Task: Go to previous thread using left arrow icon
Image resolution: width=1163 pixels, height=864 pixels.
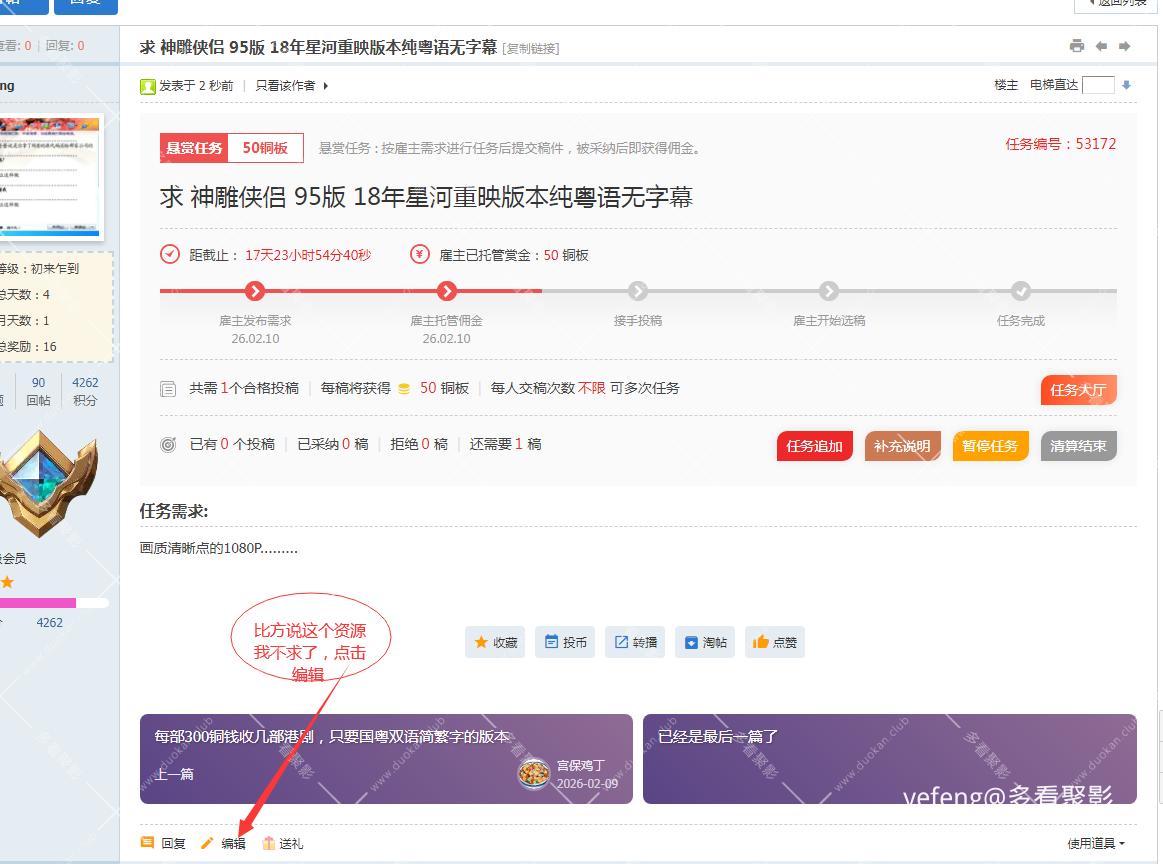Action: coord(1101,46)
